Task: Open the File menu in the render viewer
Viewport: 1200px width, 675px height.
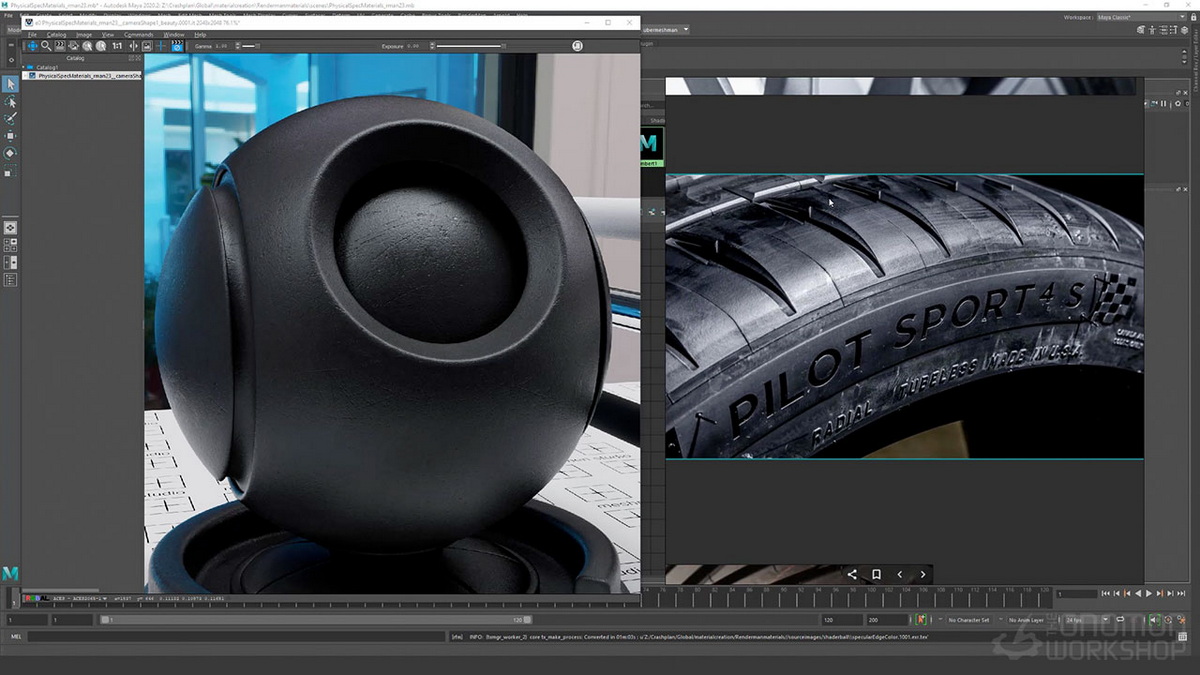Action: click(32, 35)
